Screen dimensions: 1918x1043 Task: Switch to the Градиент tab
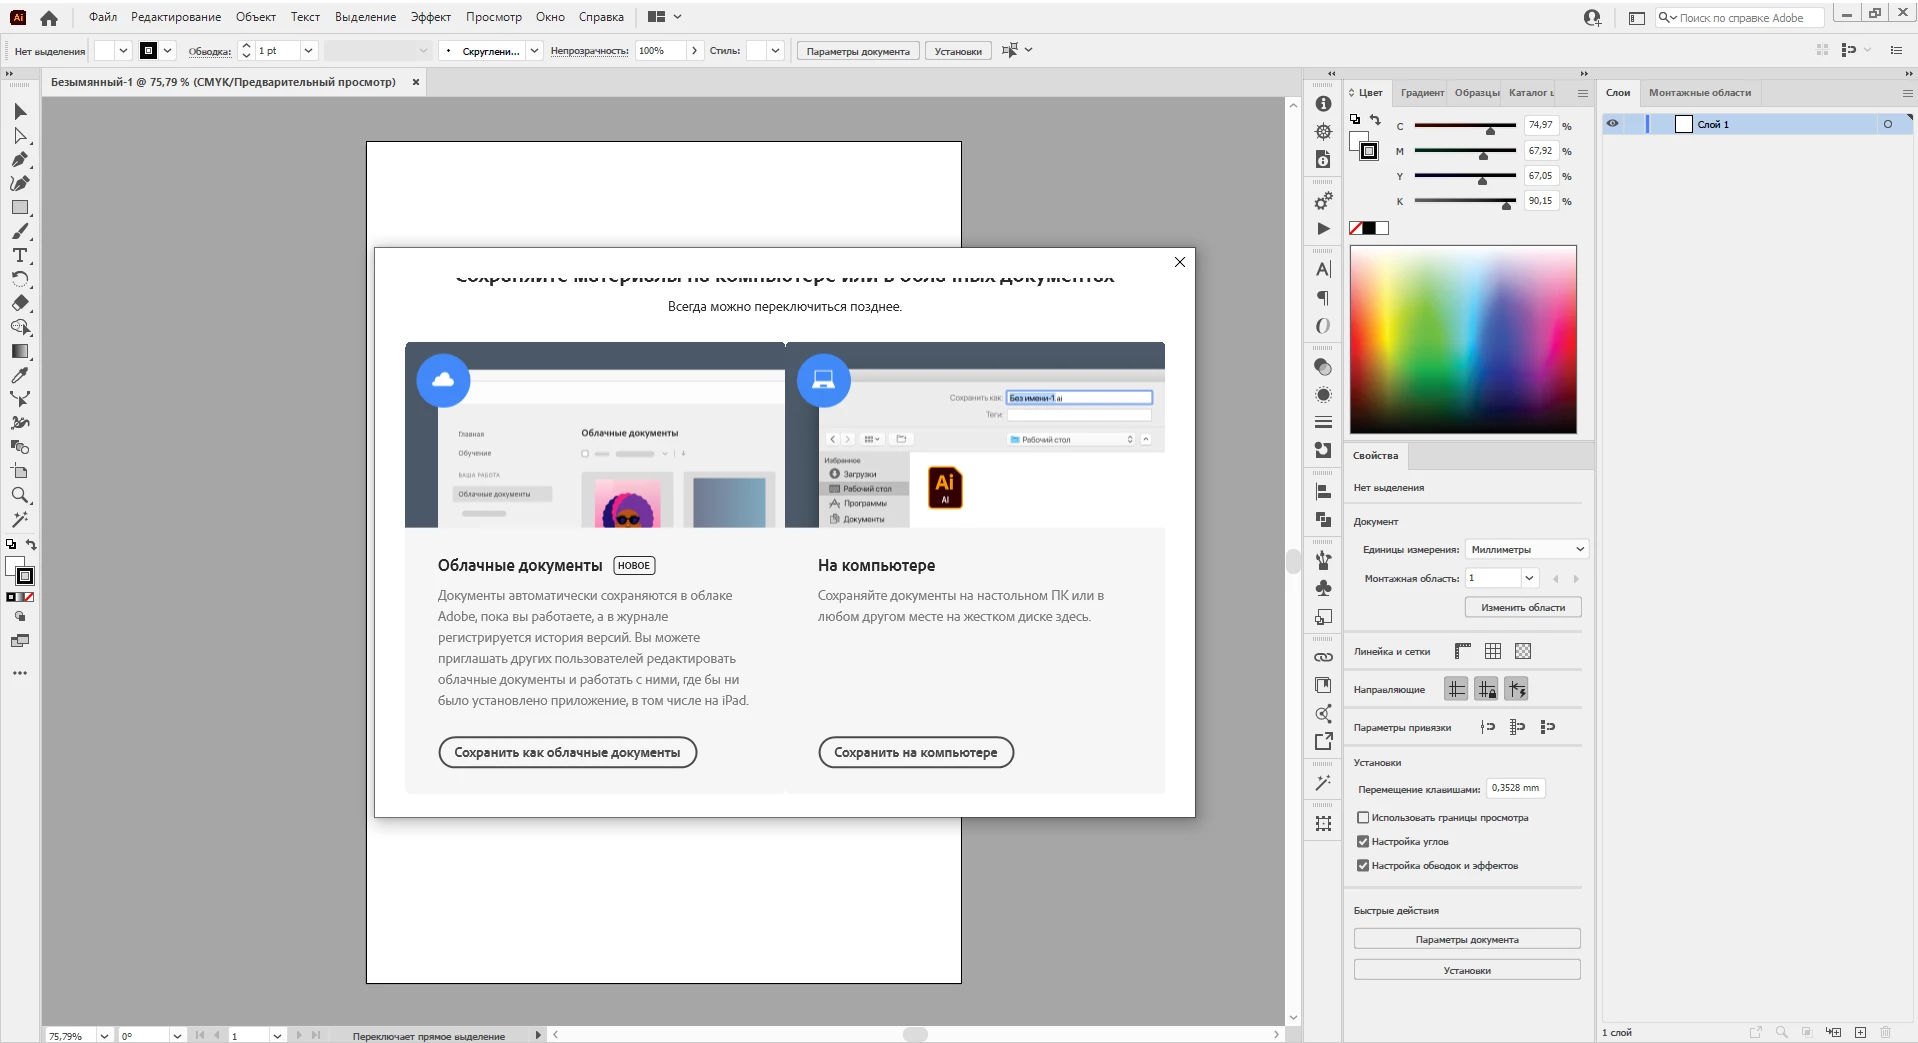(x=1422, y=93)
